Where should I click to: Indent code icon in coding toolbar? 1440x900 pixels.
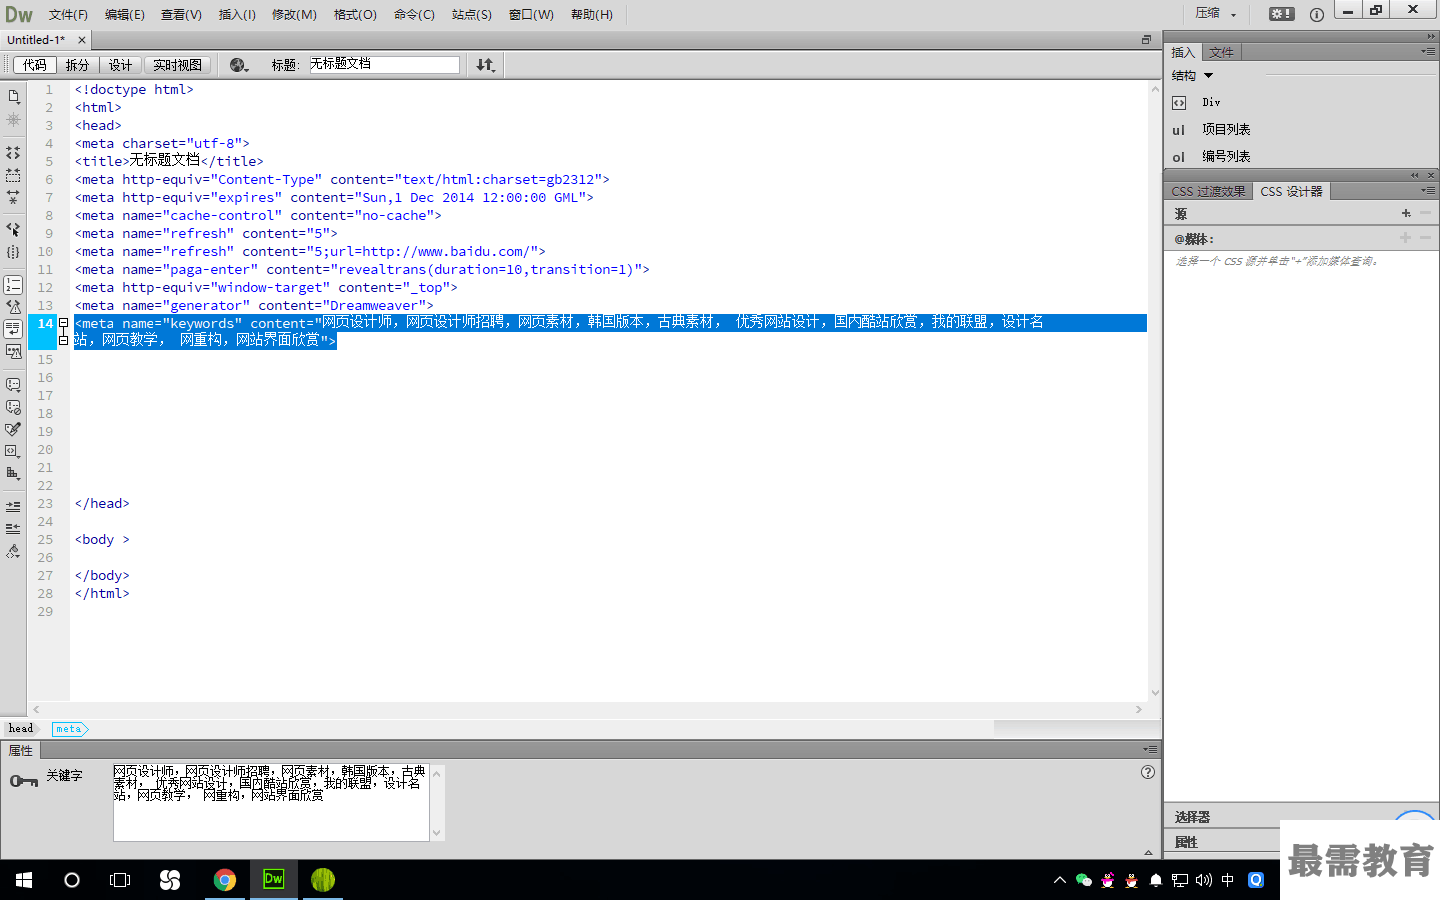[x=13, y=507]
